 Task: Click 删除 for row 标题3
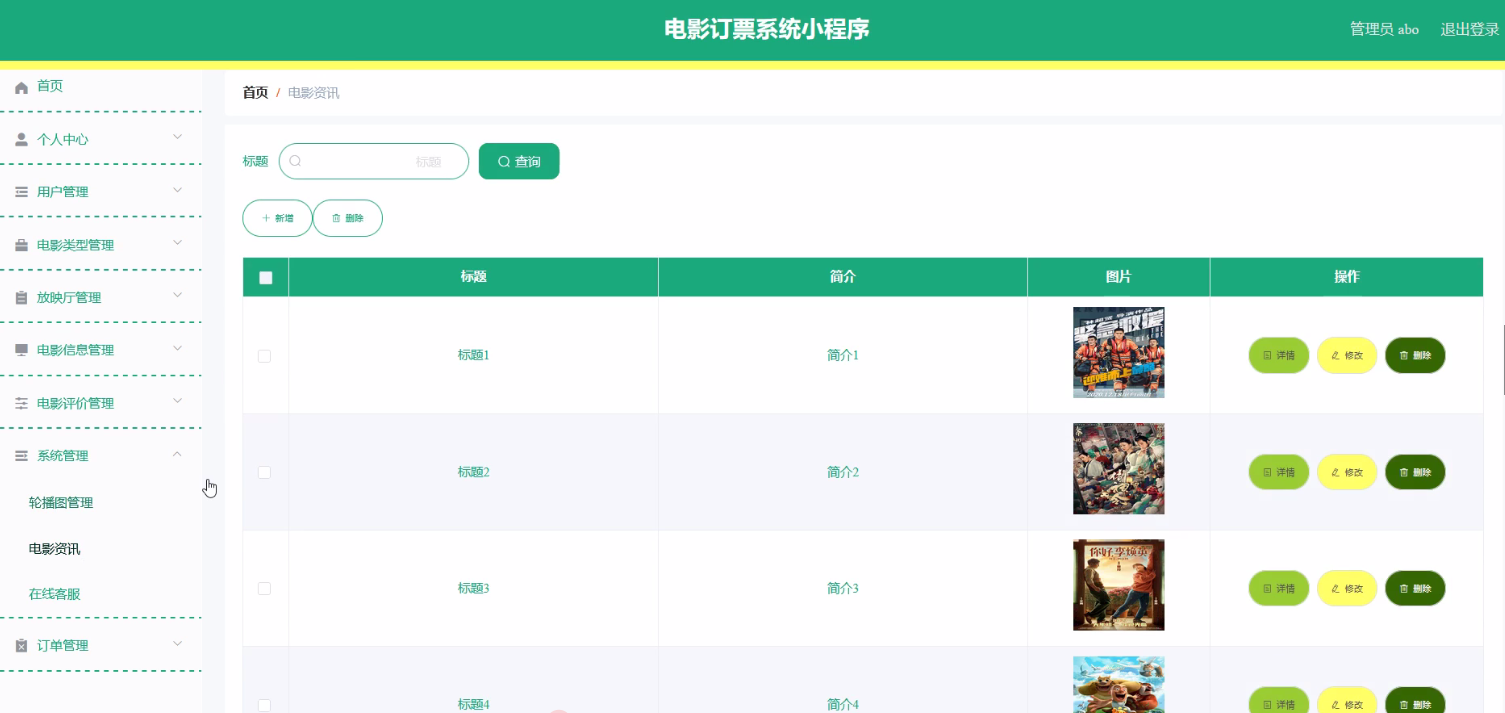pyautogui.click(x=1415, y=588)
